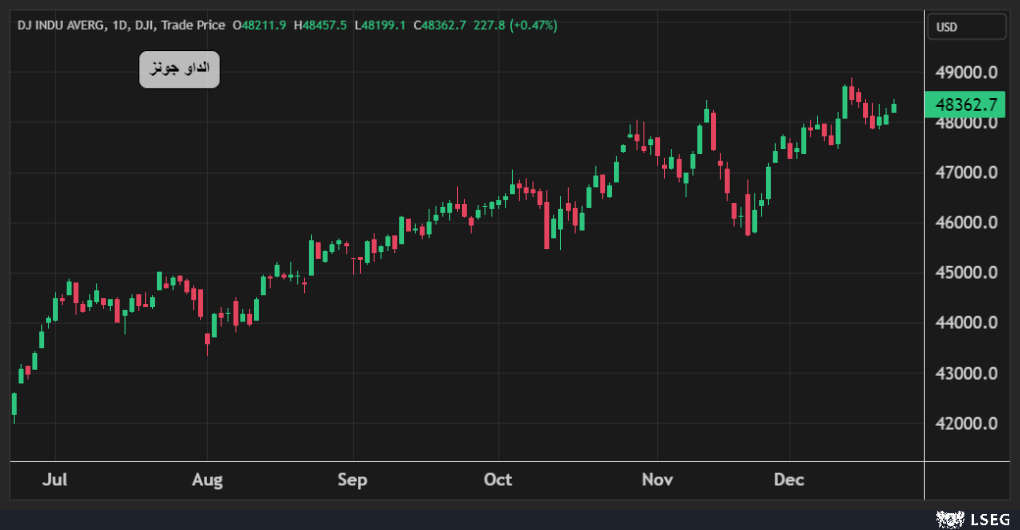This screenshot has height=530, width=1020.
Task: Click the Open value 48211.9 in legend
Action: (x=263, y=24)
